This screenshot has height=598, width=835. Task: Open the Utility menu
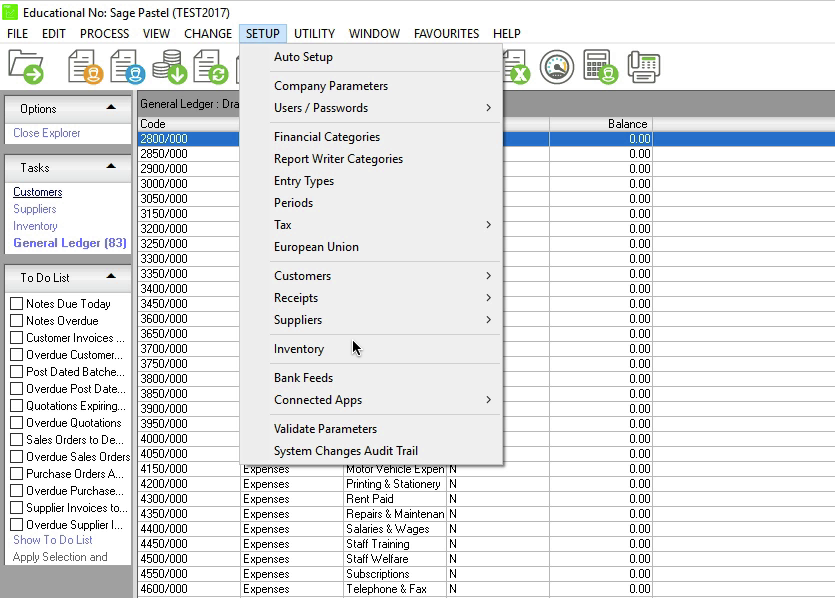pyautogui.click(x=314, y=33)
